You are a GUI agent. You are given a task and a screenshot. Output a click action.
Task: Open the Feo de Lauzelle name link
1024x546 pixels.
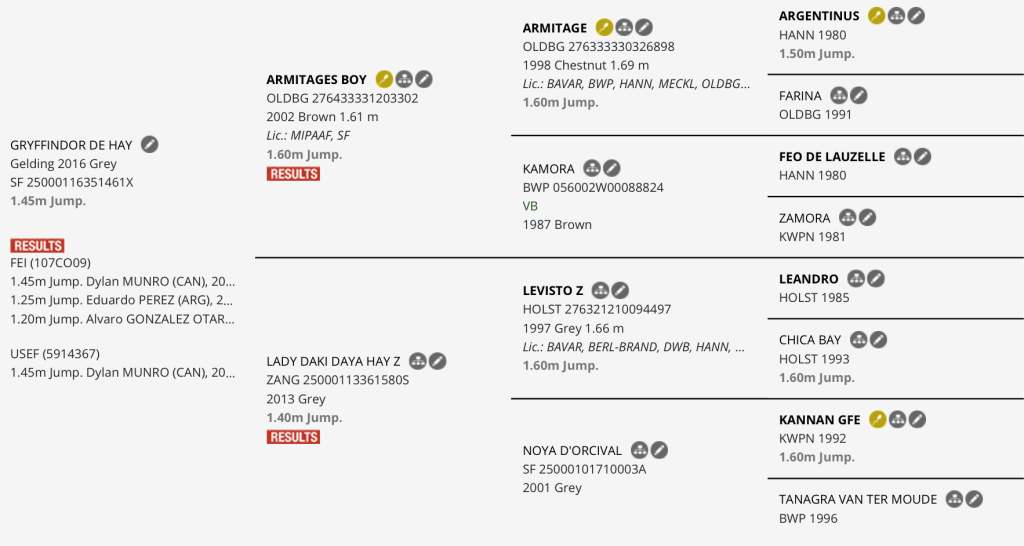pos(831,157)
